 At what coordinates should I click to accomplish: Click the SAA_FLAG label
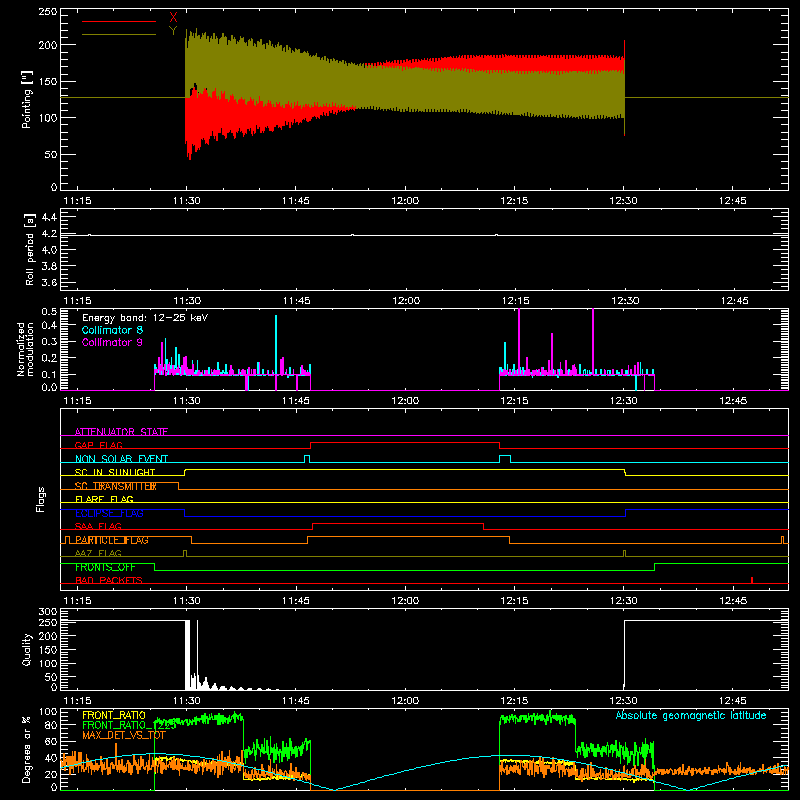click(98, 526)
